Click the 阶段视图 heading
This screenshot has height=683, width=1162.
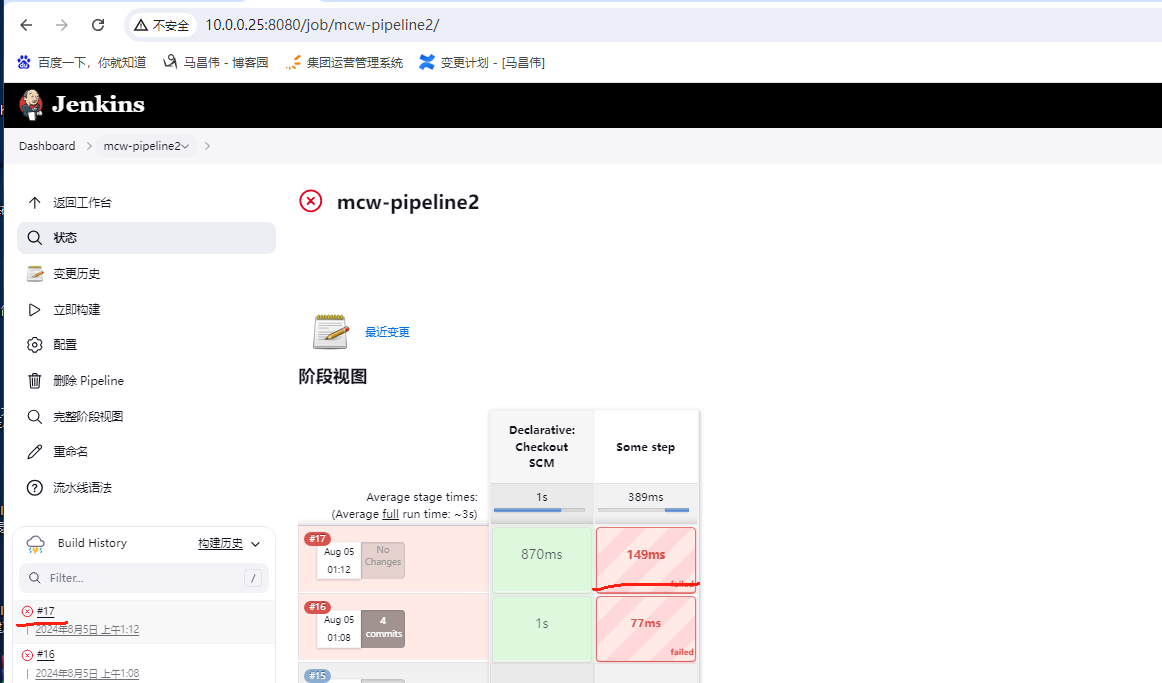pos(333,376)
